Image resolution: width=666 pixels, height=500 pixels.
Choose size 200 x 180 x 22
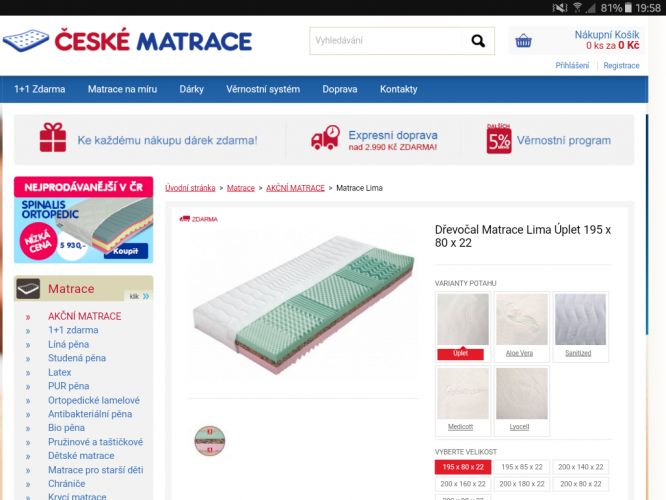pyautogui.click(x=522, y=484)
